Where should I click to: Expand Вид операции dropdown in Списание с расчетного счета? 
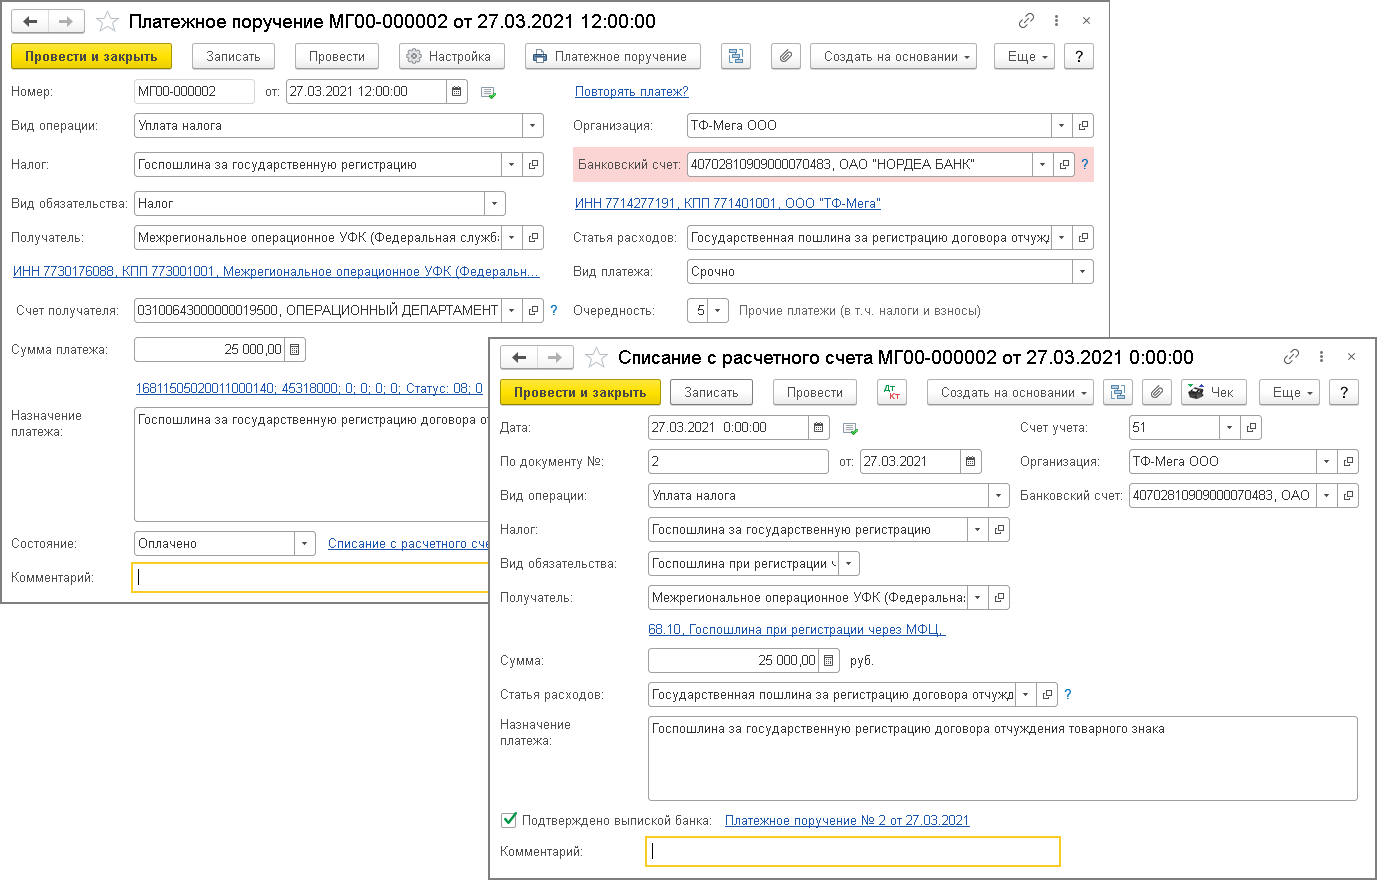point(999,496)
